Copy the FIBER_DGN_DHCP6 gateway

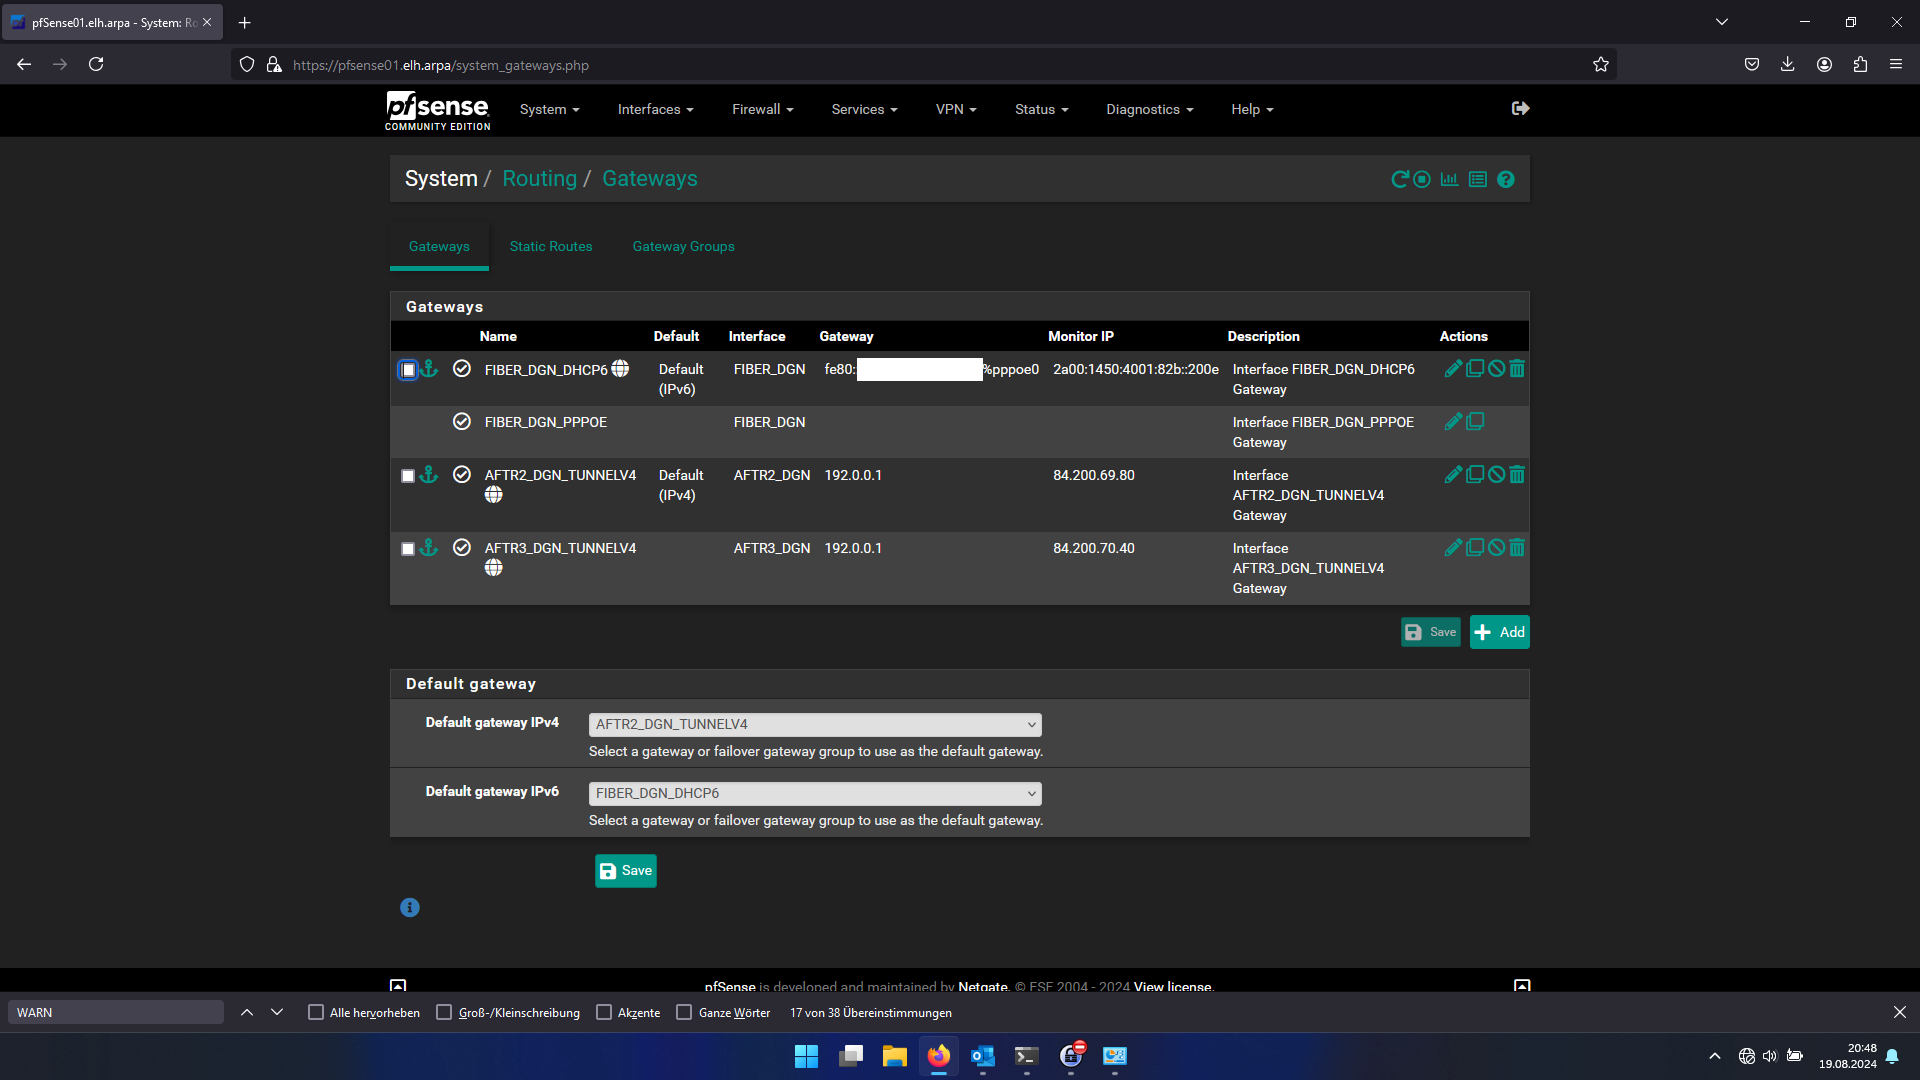point(1475,369)
